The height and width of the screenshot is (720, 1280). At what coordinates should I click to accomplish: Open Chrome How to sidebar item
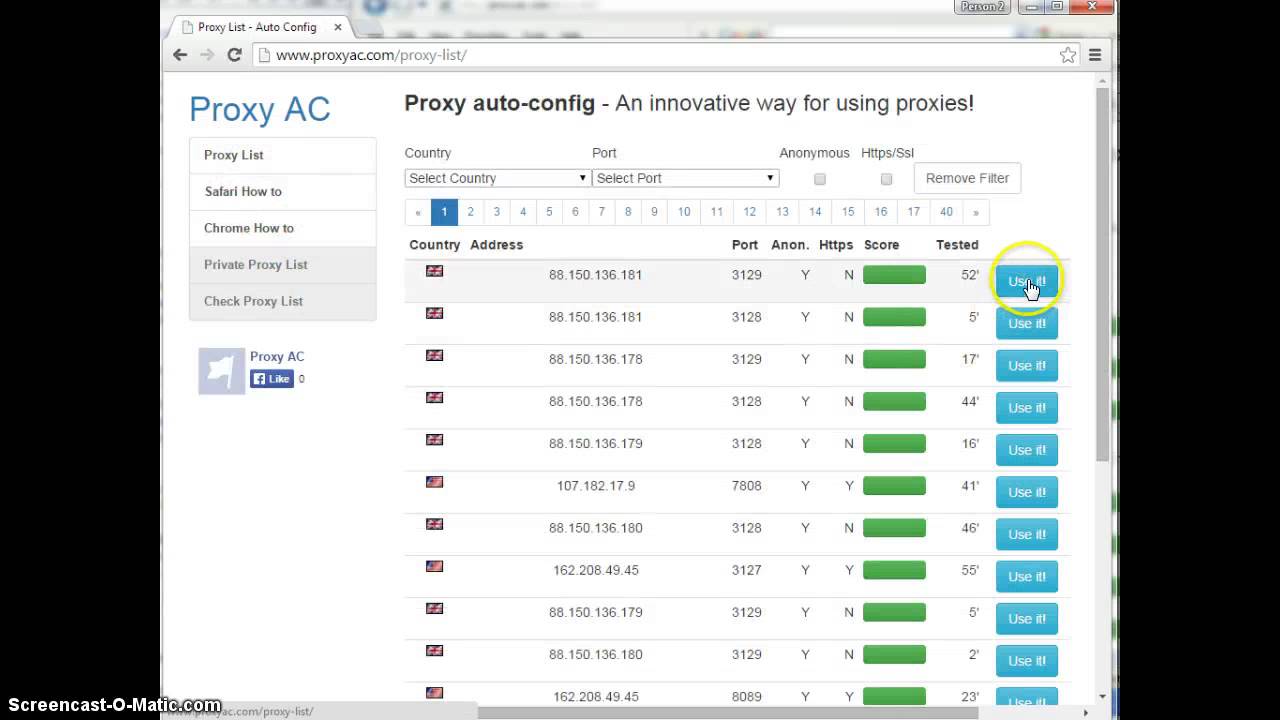point(283,228)
